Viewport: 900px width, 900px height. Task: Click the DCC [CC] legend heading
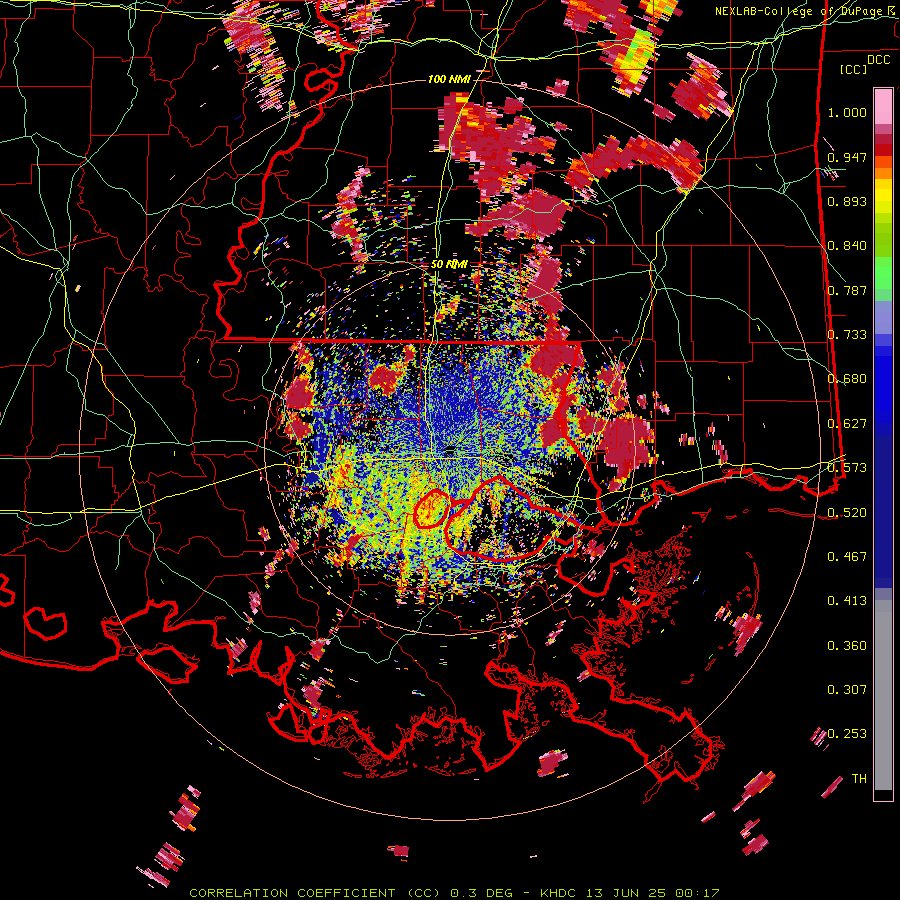[864, 64]
